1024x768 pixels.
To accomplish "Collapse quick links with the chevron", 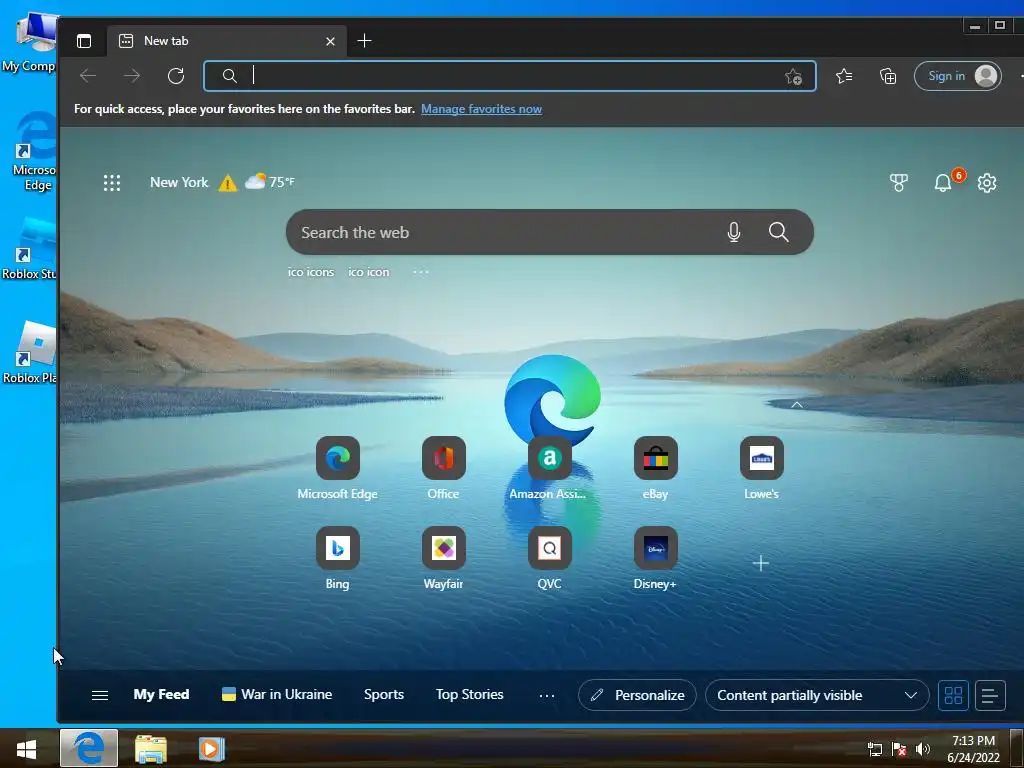I will pos(797,405).
